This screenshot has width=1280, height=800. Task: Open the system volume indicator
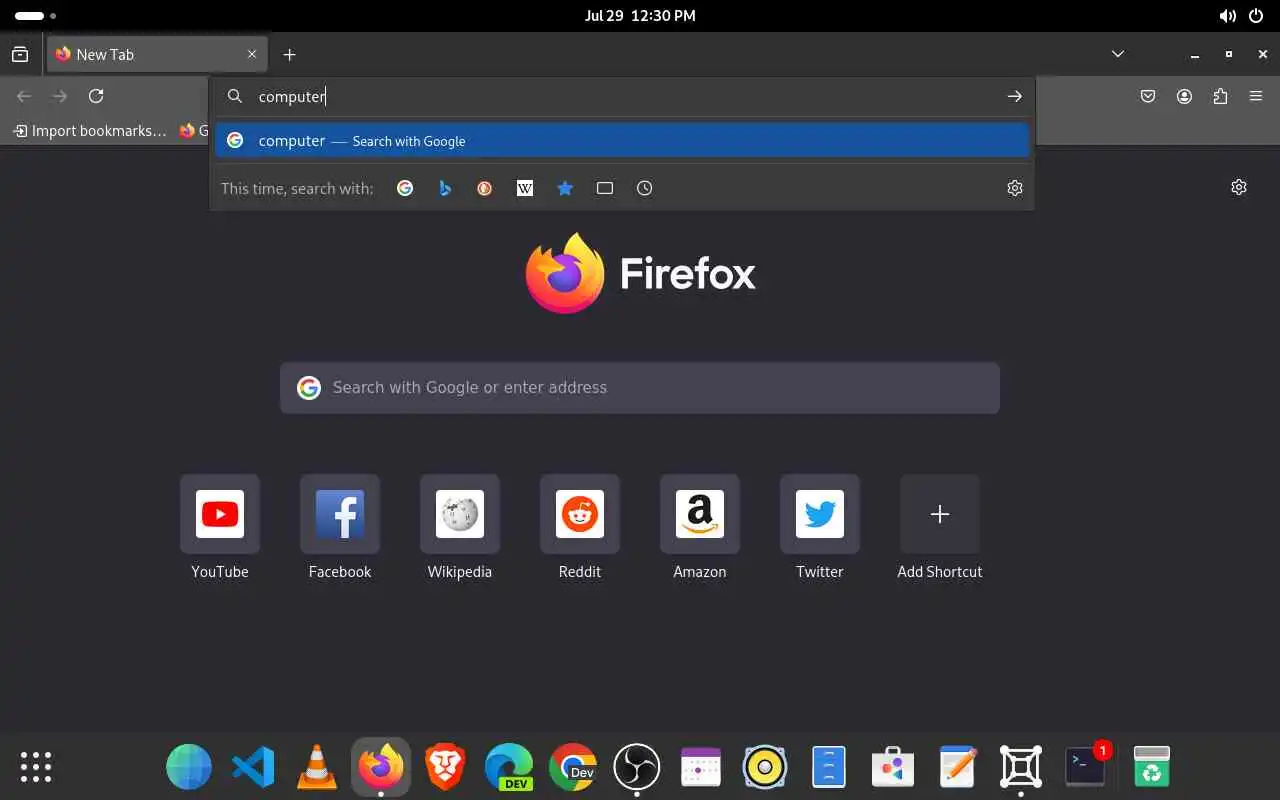point(1227,16)
